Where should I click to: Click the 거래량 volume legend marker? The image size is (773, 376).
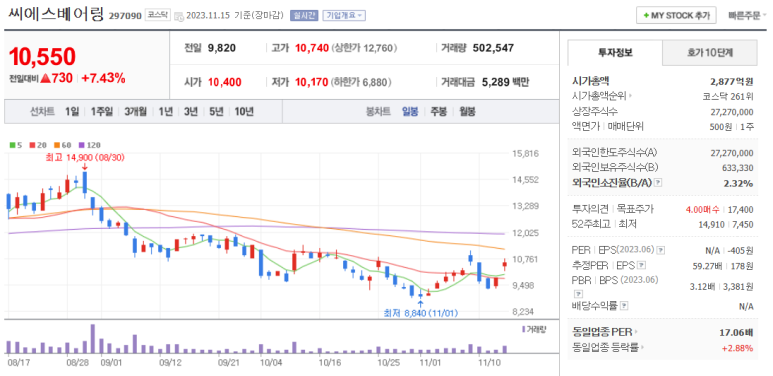tap(523, 329)
